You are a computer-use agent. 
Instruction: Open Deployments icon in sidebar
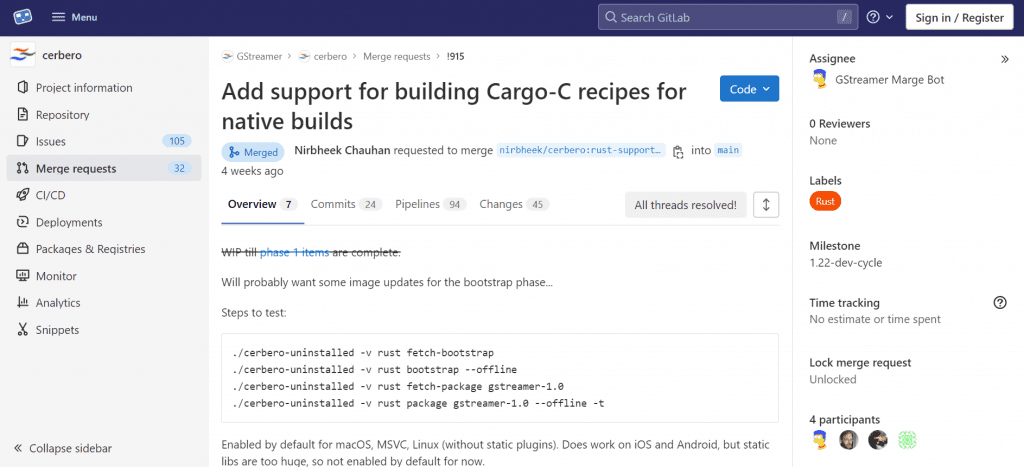click(x=23, y=222)
